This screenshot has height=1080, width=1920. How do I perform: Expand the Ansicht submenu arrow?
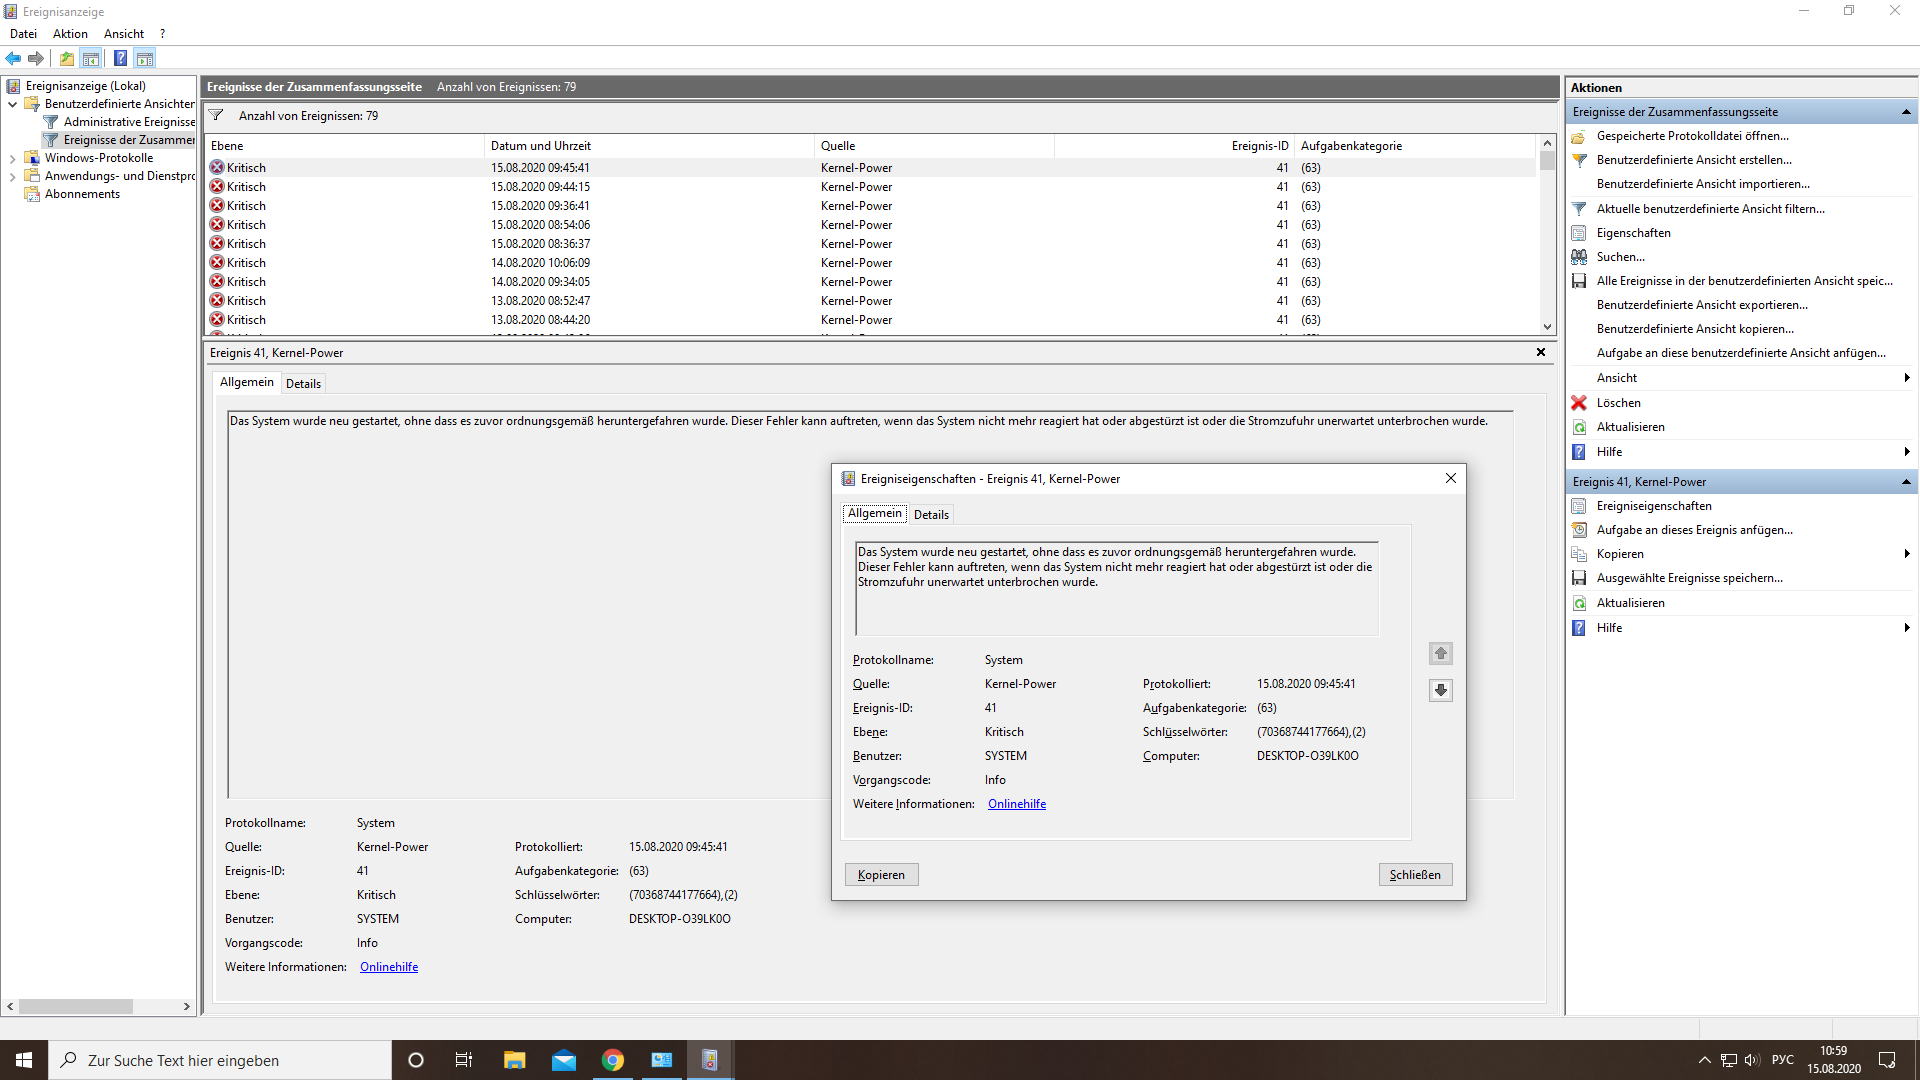1907,378
